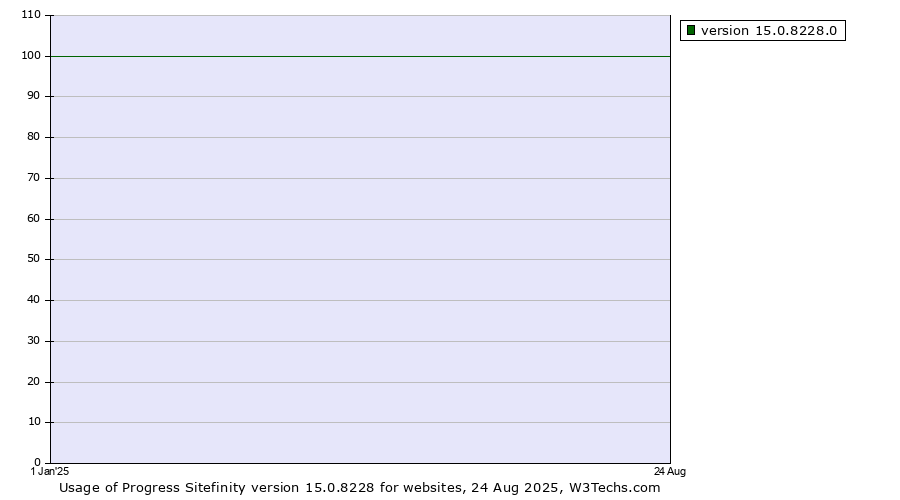Viewport: 900px width, 500px height.
Task: Click the y-axis label '70'
Action: [x=33, y=178]
